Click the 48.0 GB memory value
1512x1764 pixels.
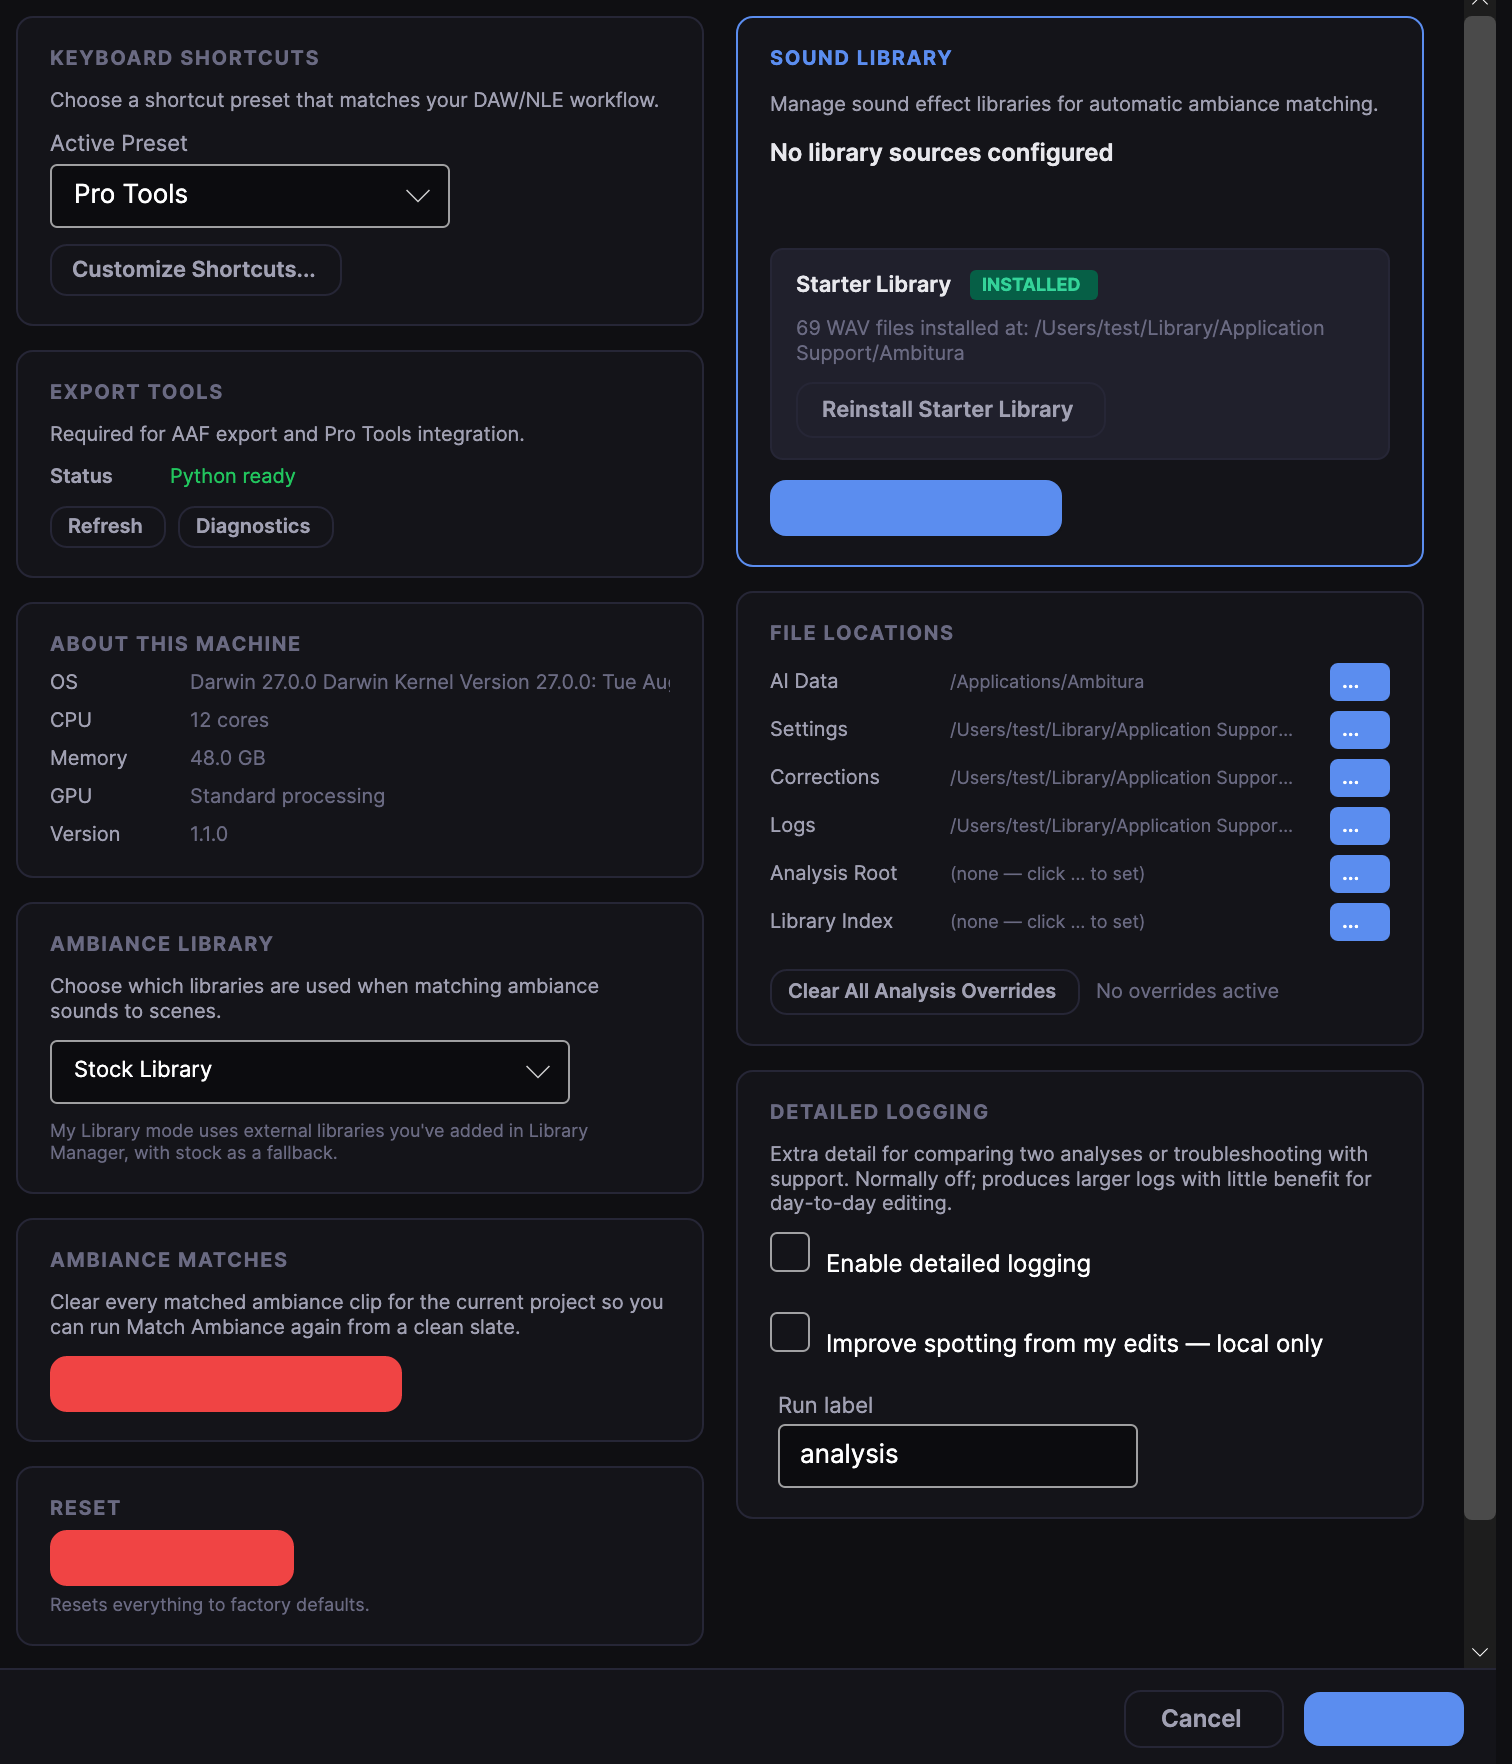coord(228,759)
